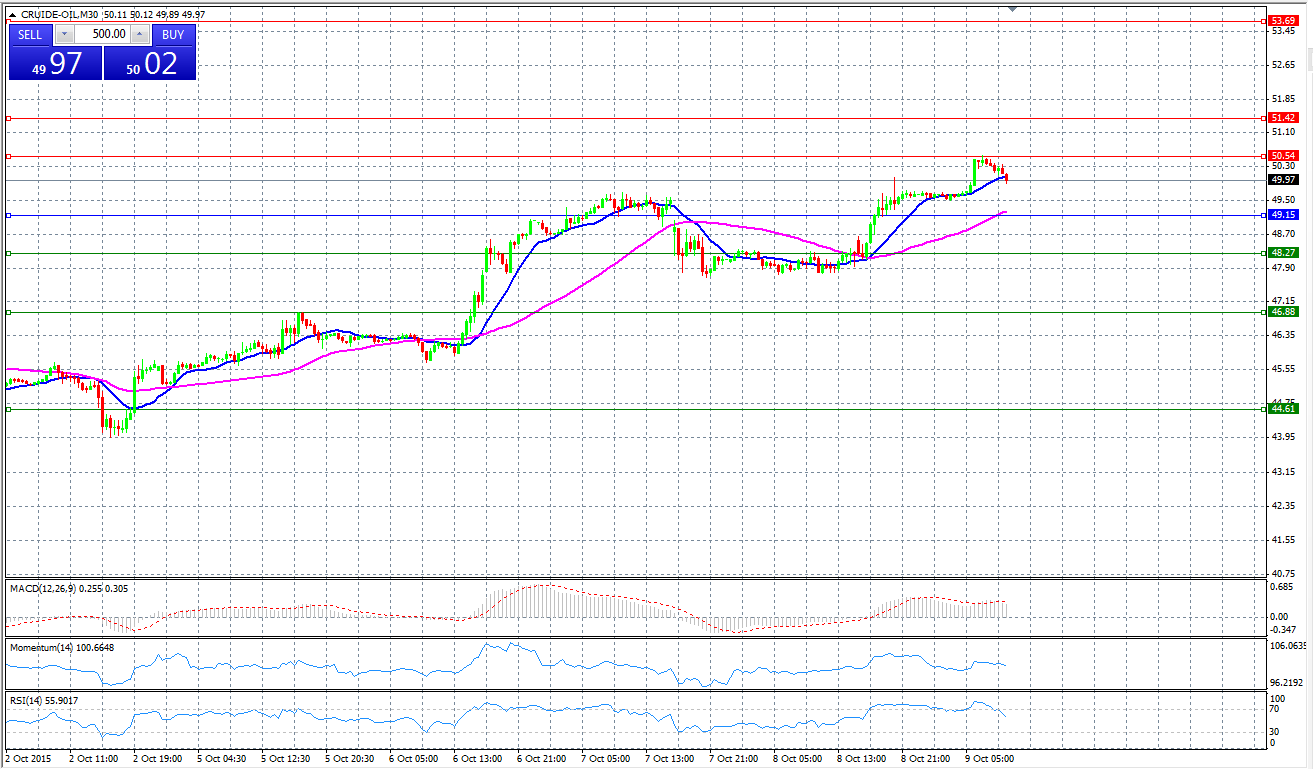Select the 50.54 red price label

pos(1282,156)
